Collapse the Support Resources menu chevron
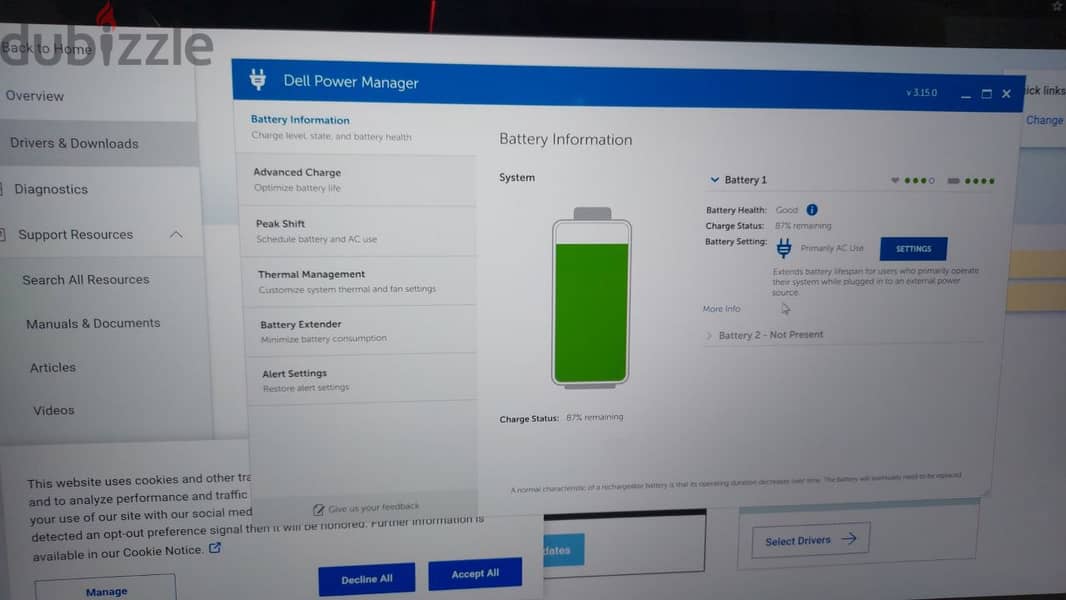This screenshot has height=600, width=1066. coord(176,234)
